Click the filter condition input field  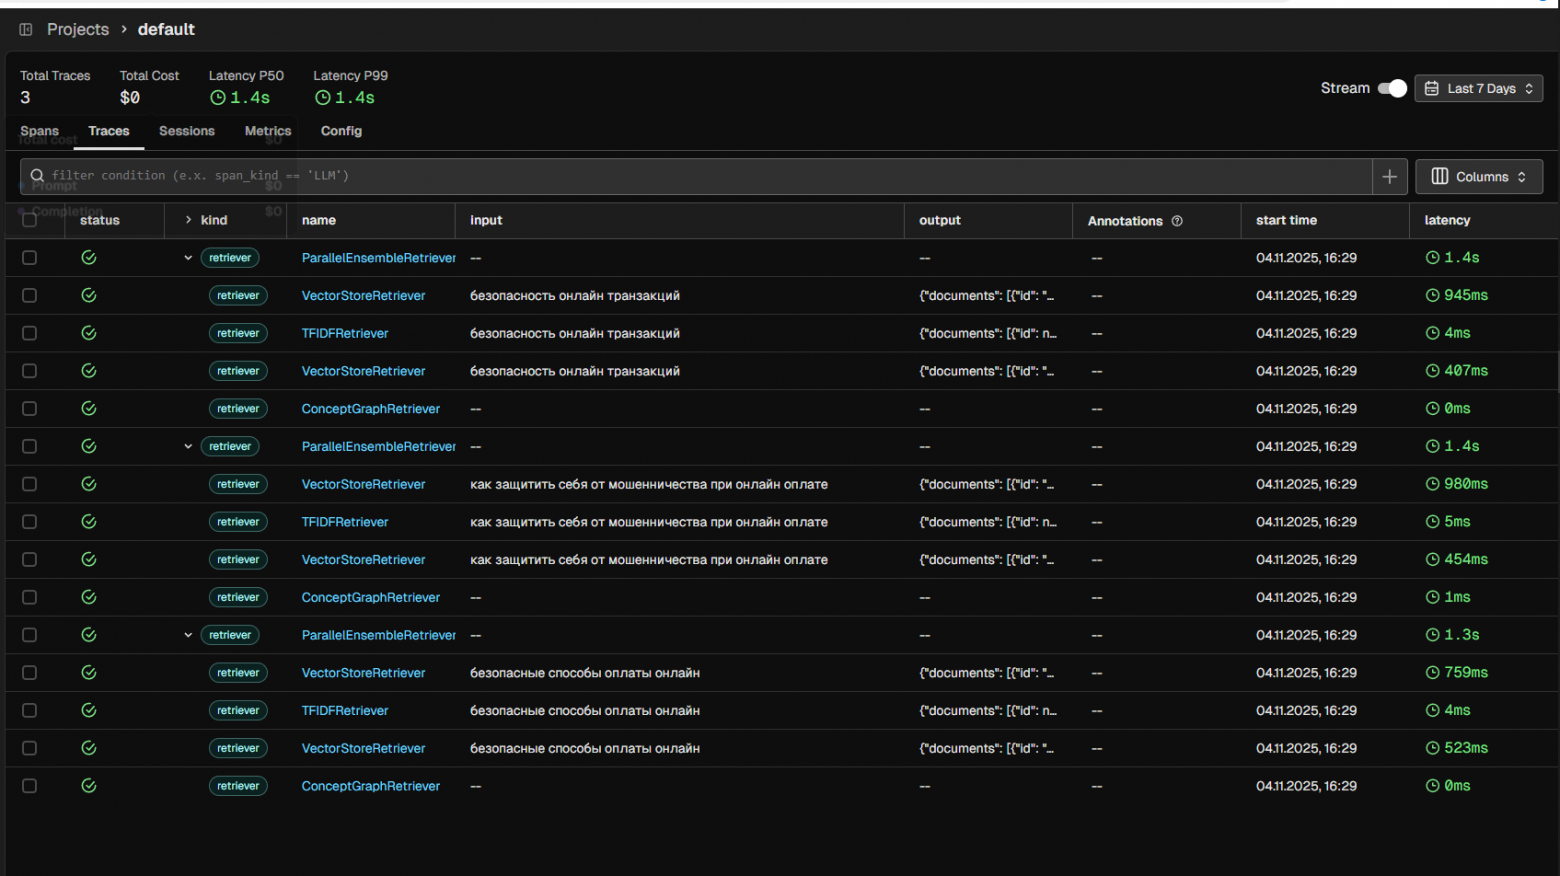700,176
